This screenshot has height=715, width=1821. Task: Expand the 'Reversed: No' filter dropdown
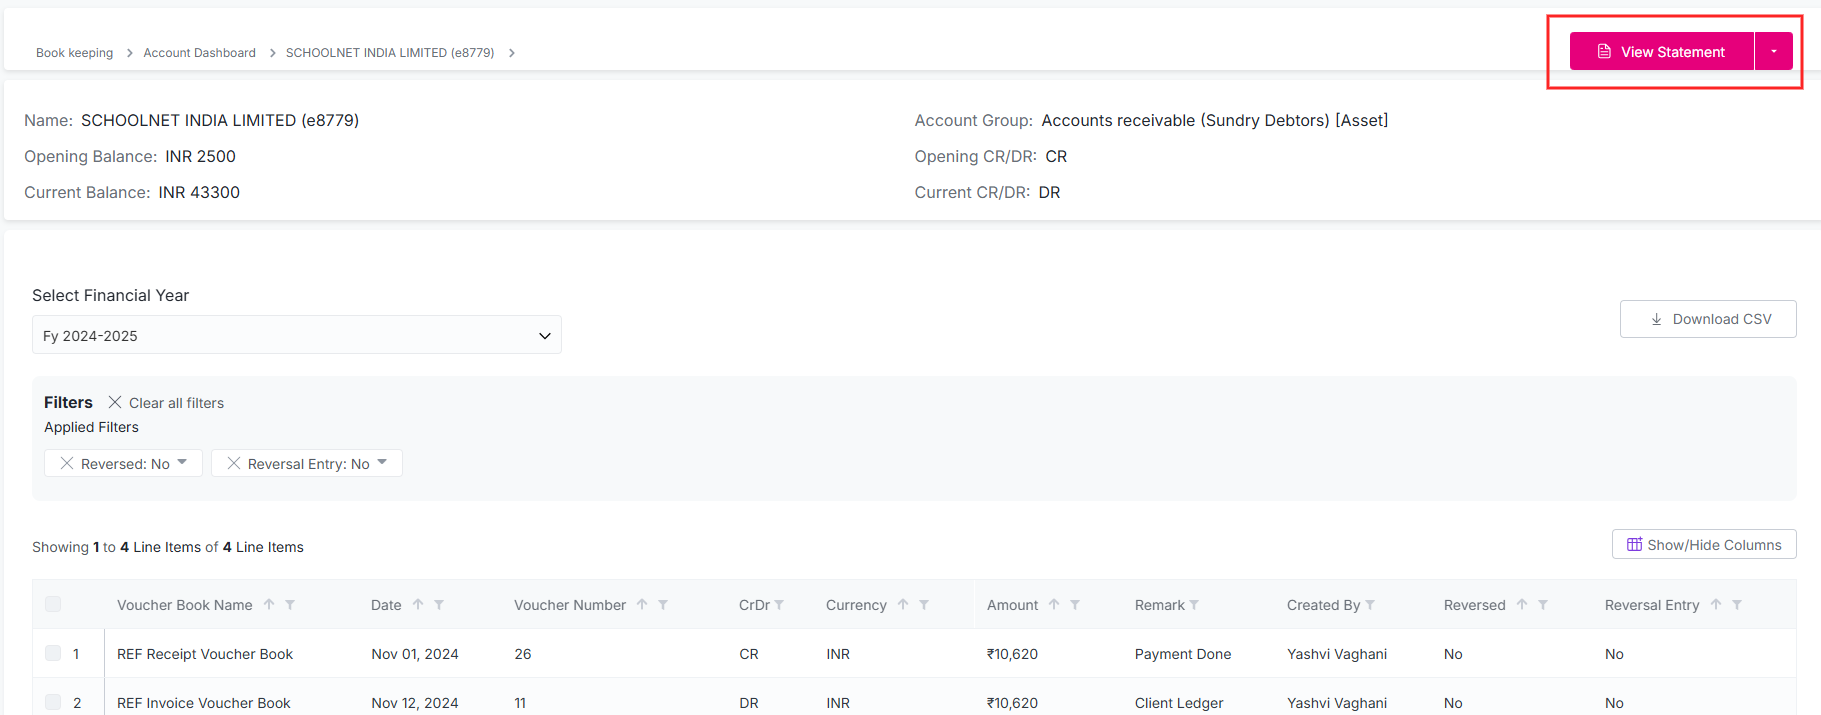tap(182, 462)
